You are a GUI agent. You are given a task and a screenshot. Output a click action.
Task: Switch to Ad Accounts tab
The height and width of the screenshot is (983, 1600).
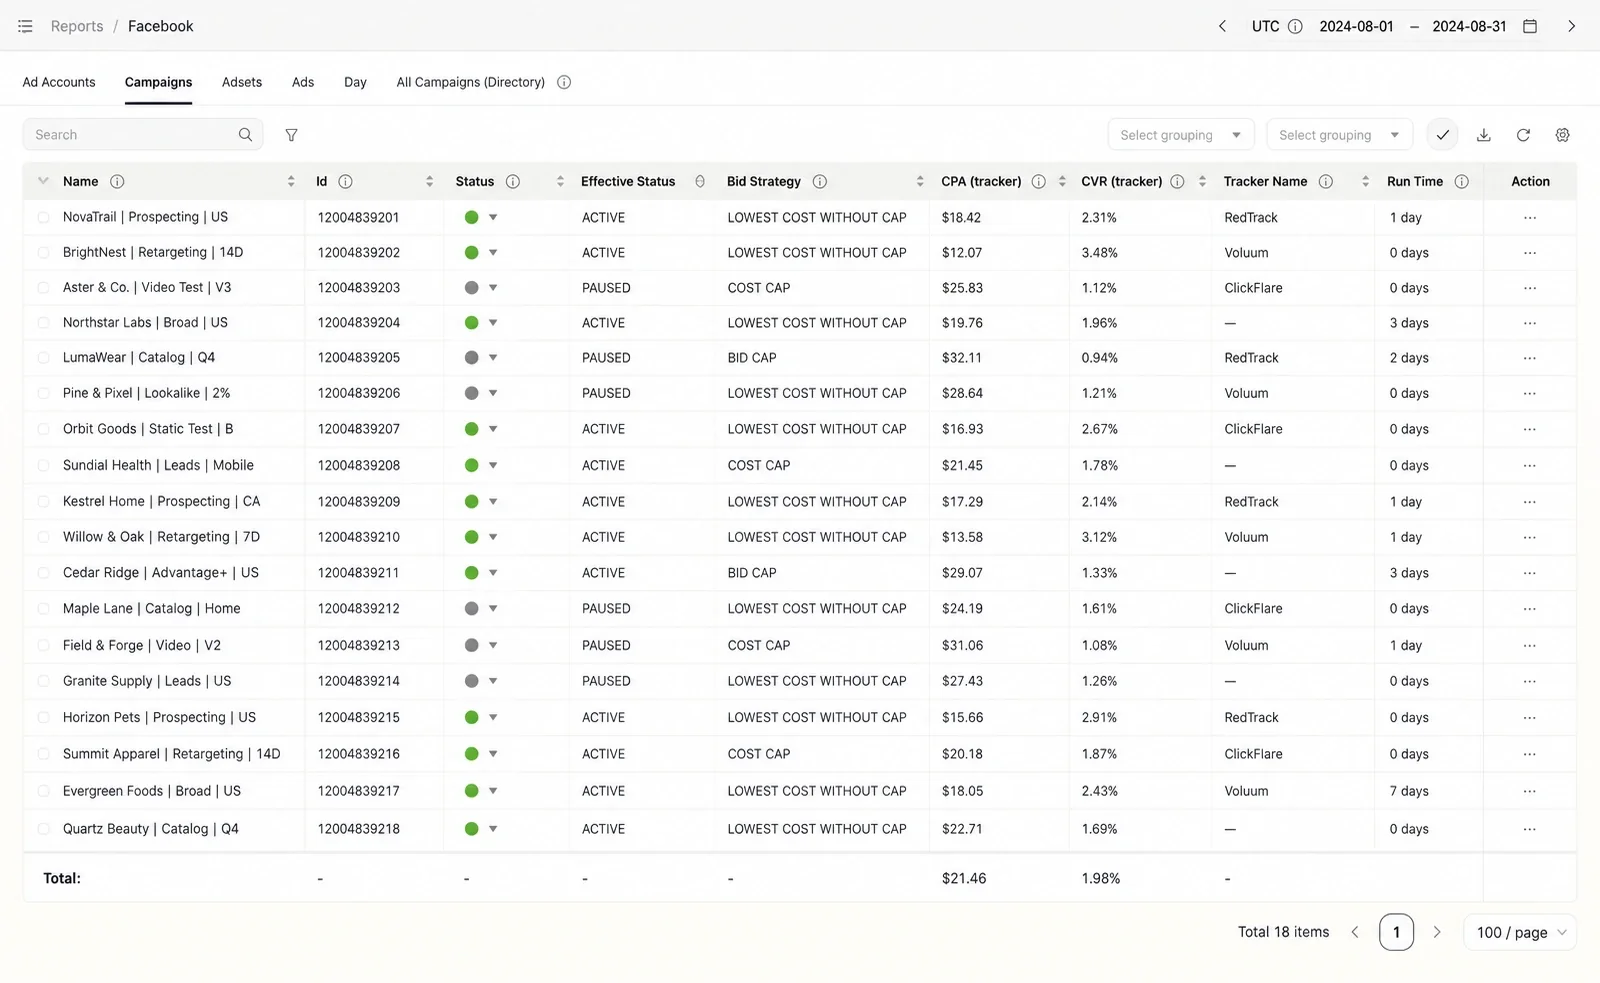[59, 82]
